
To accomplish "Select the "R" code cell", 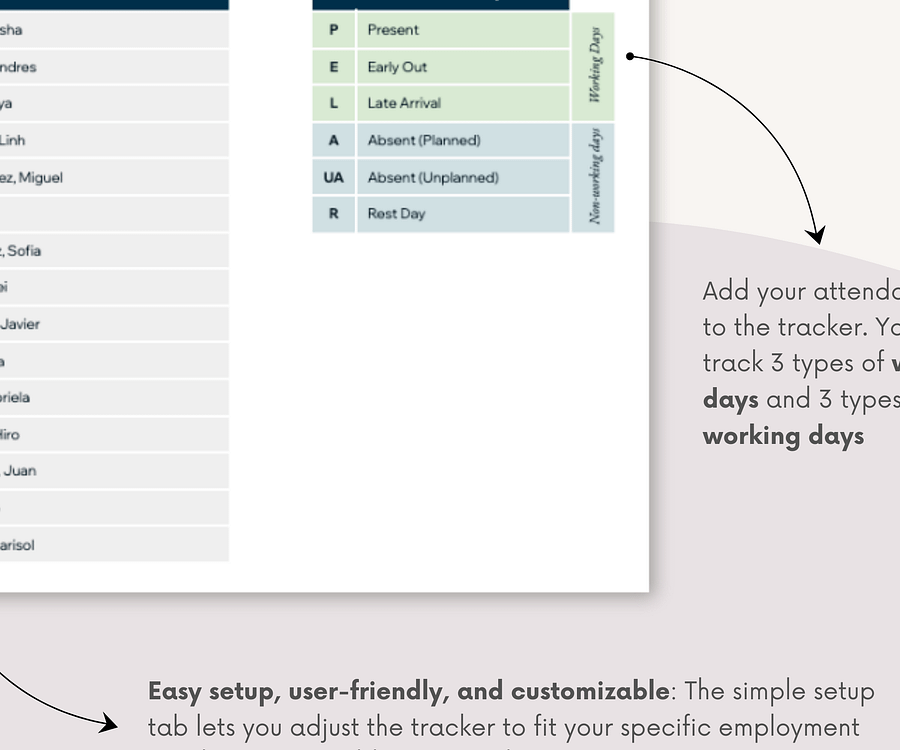I will 333,214.
